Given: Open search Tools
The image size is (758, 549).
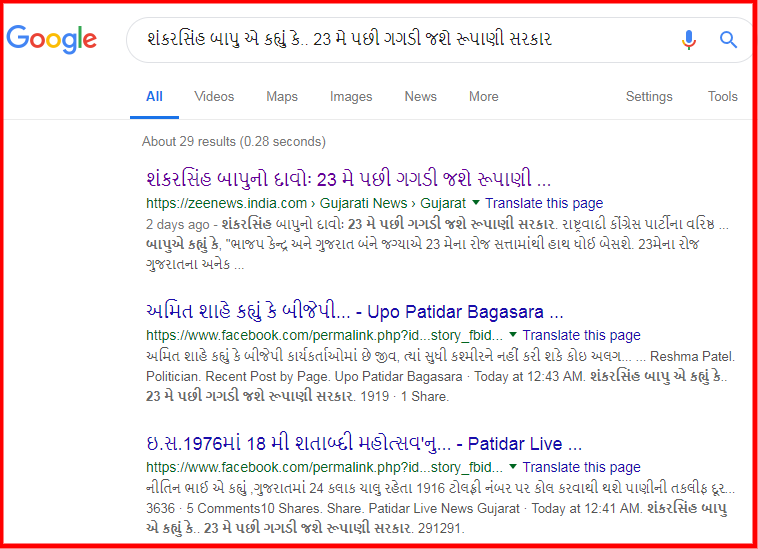Looking at the screenshot, I should [723, 97].
